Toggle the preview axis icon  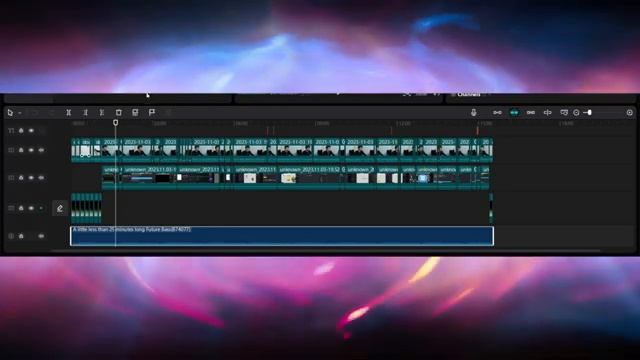[547, 113]
